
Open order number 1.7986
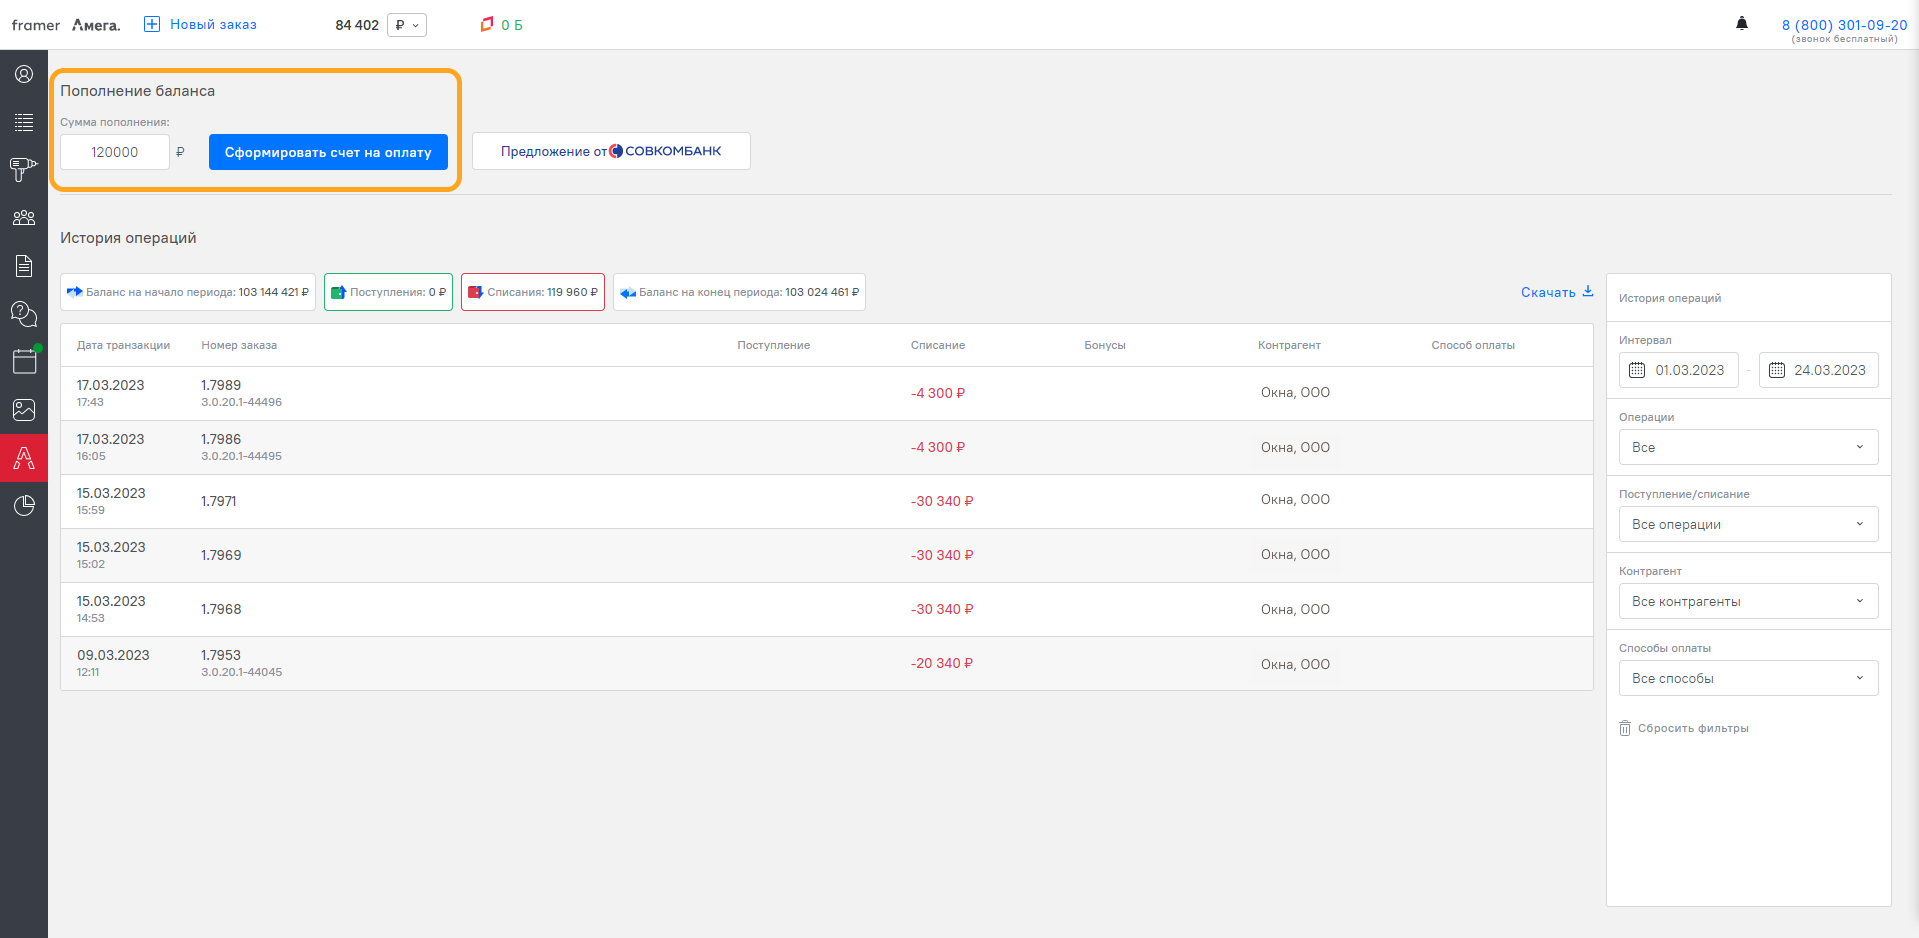pyautogui.click(x=221, y=439)
